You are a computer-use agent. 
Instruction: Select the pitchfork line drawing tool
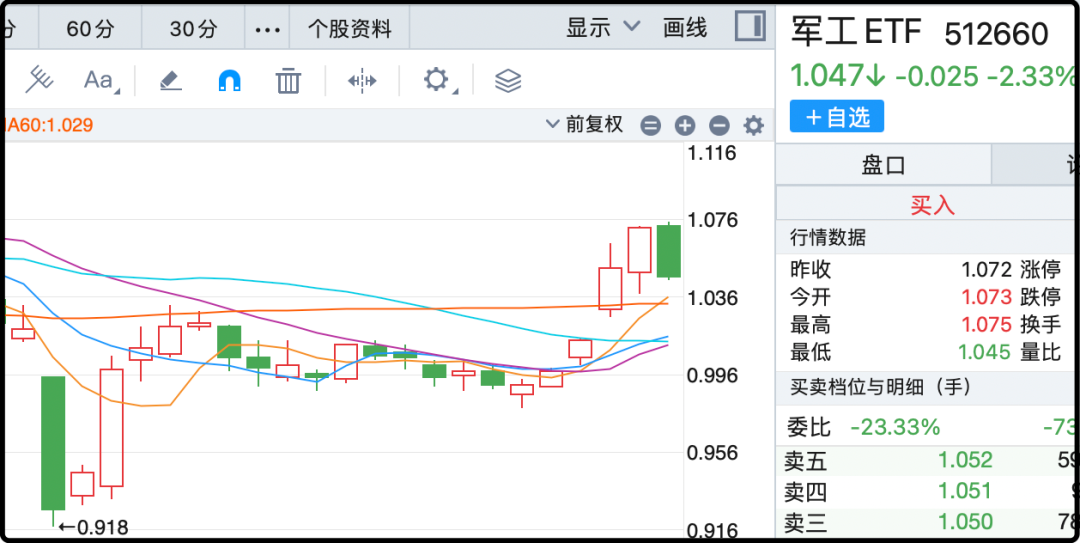tap(40, 80)
